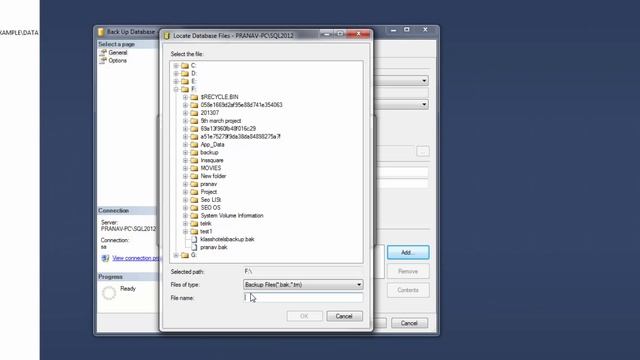The width and height of the screenshot is (640, 360).
Task: Select the klasshotelsbackup.bak file name
Action: coord(227,239)
